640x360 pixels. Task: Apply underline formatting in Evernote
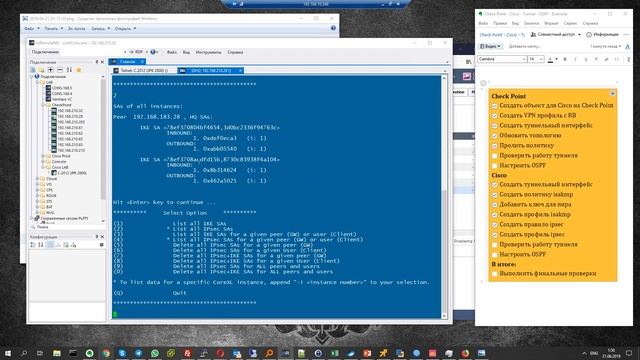coord(586,59)
